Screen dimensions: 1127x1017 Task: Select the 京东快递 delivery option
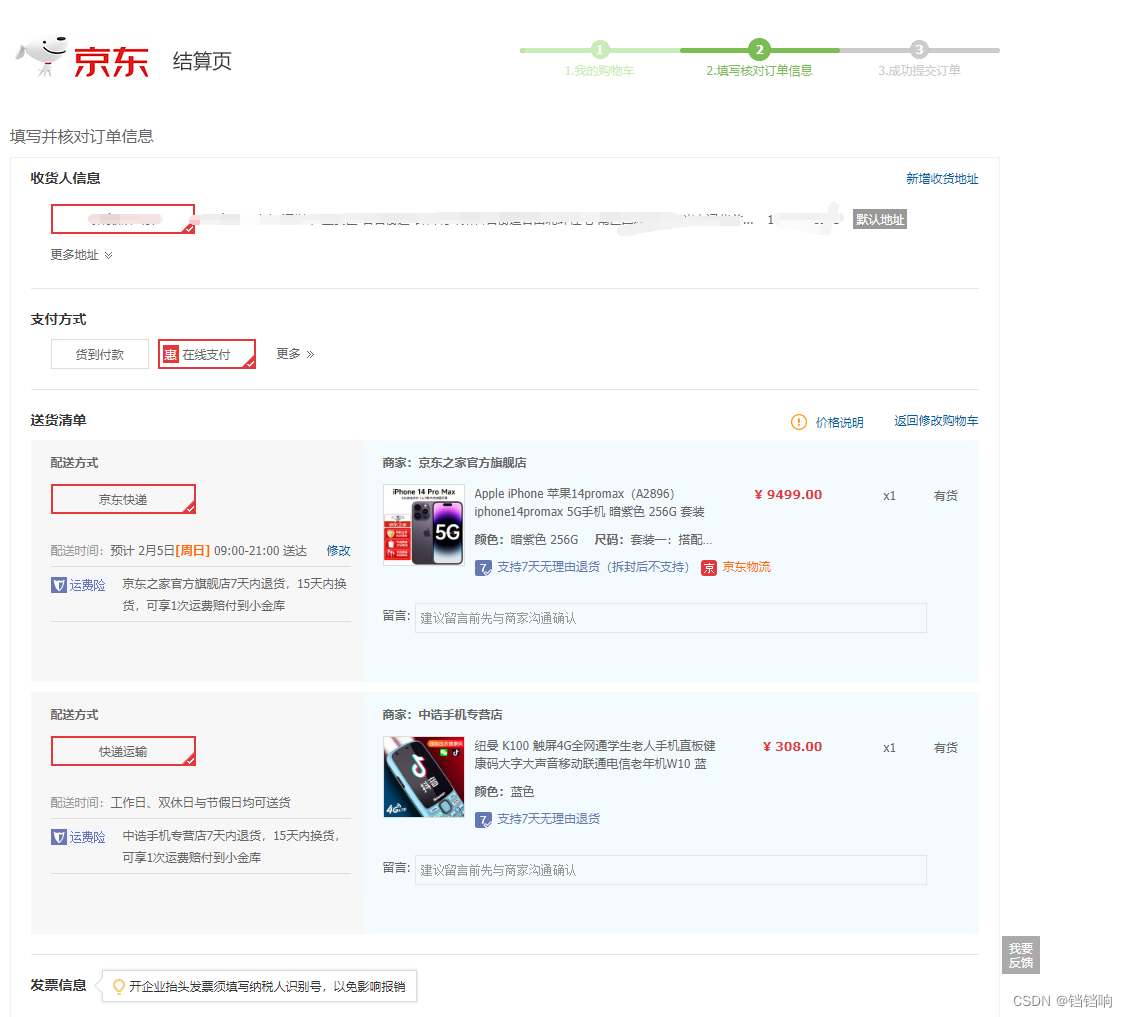(123, 500)
